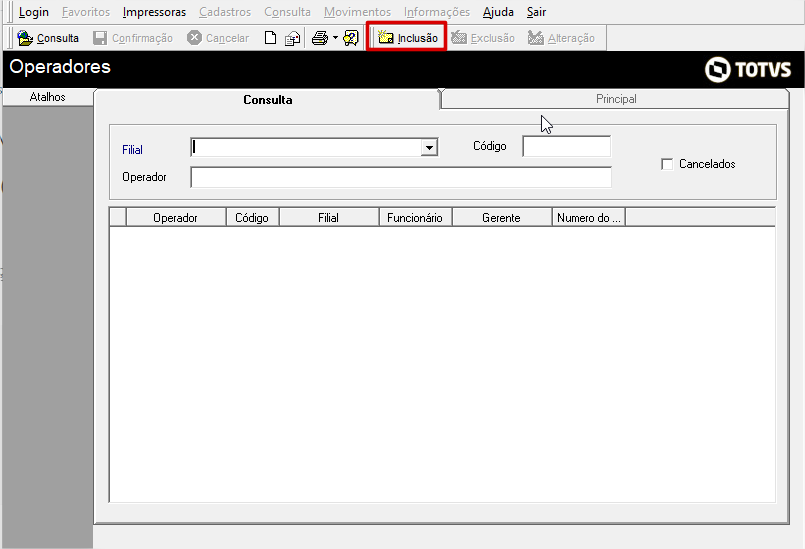Image resolution: width=805 pixels, height=549 pixels.
Task: Open the Login menu
Action: tap(34, 12)
